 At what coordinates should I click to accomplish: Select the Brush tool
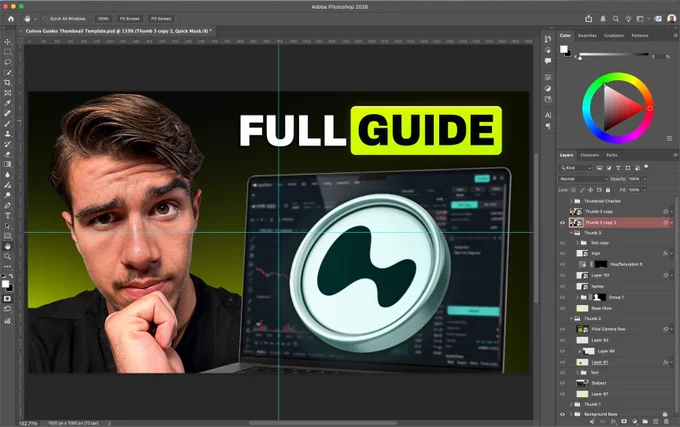[x=7, y=124]
